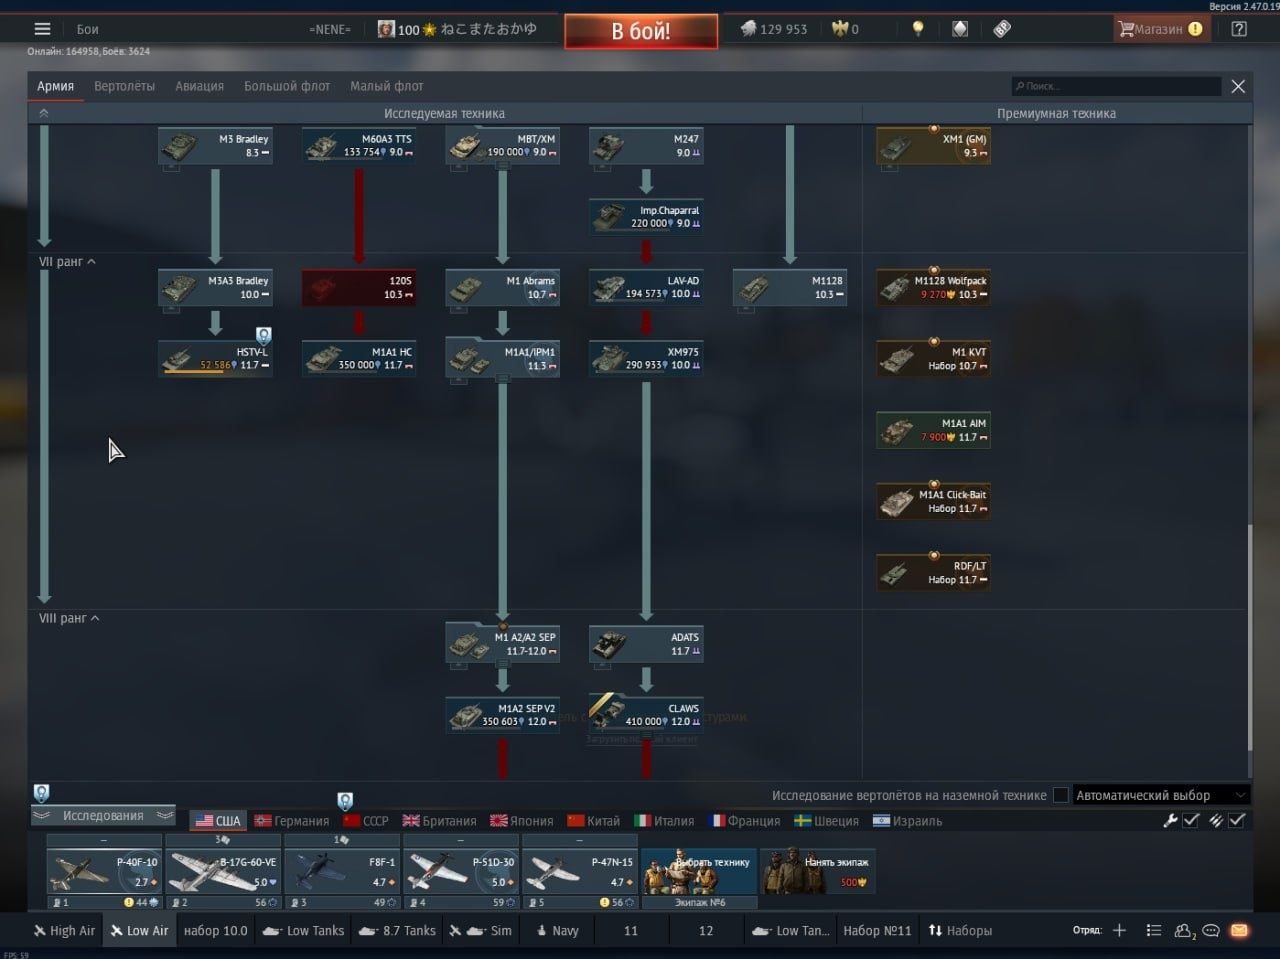1280x959 pixels.
Task: Expand the M1 A2/A2 SEP group
Action: tap(503, 644)
